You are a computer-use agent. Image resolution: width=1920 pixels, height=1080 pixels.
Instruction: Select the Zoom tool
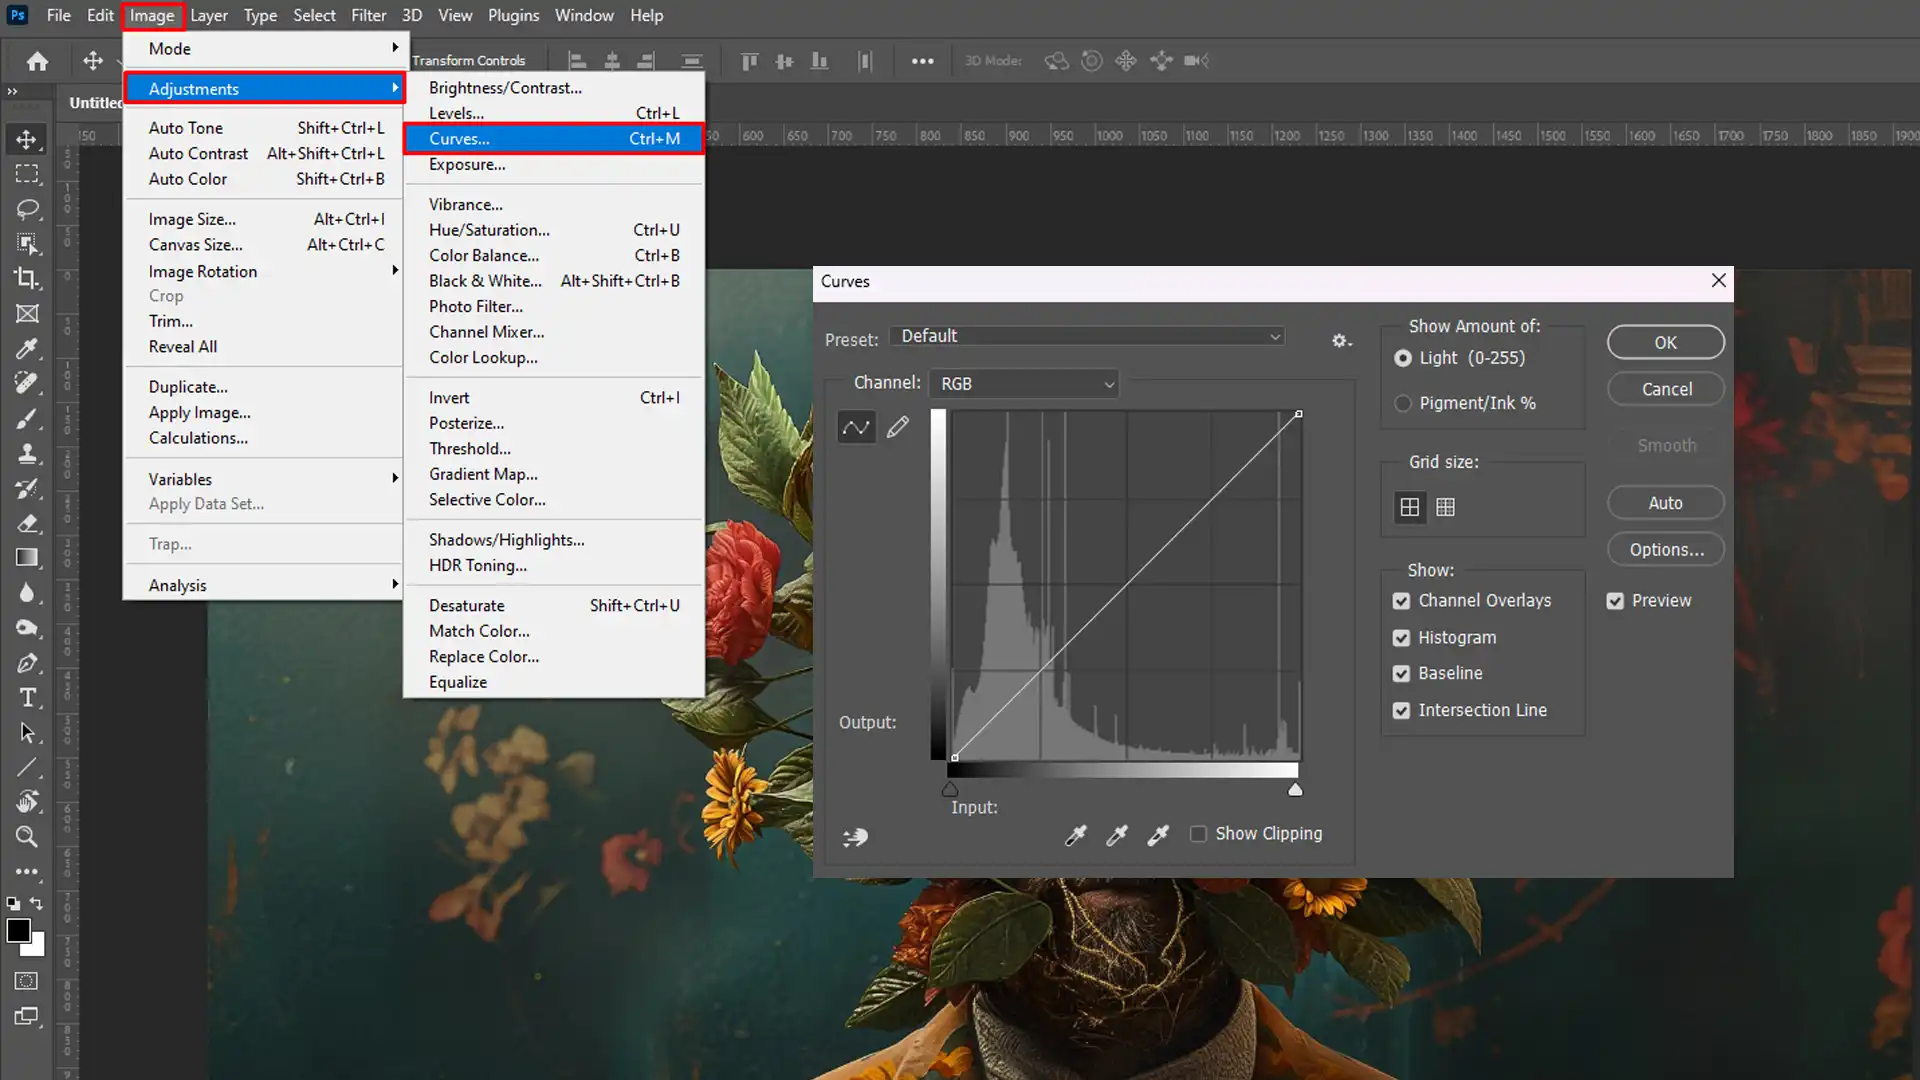tap(27, 837)
